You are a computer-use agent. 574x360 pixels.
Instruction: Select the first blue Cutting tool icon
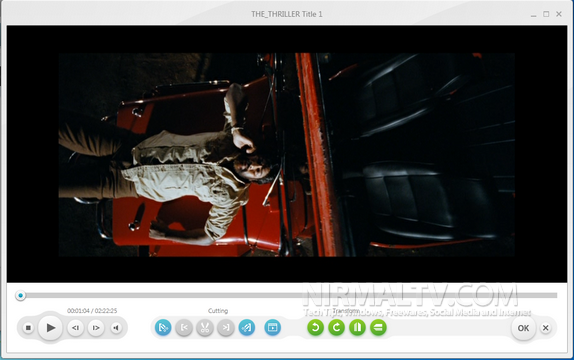click(163, 327)
